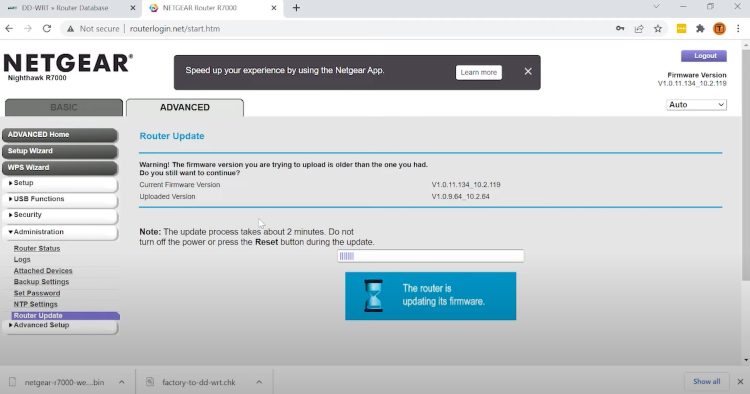Open the Router Status link
Image resolution: width=750 pixels, height=394 pixels.
click(x=37, y=248)
